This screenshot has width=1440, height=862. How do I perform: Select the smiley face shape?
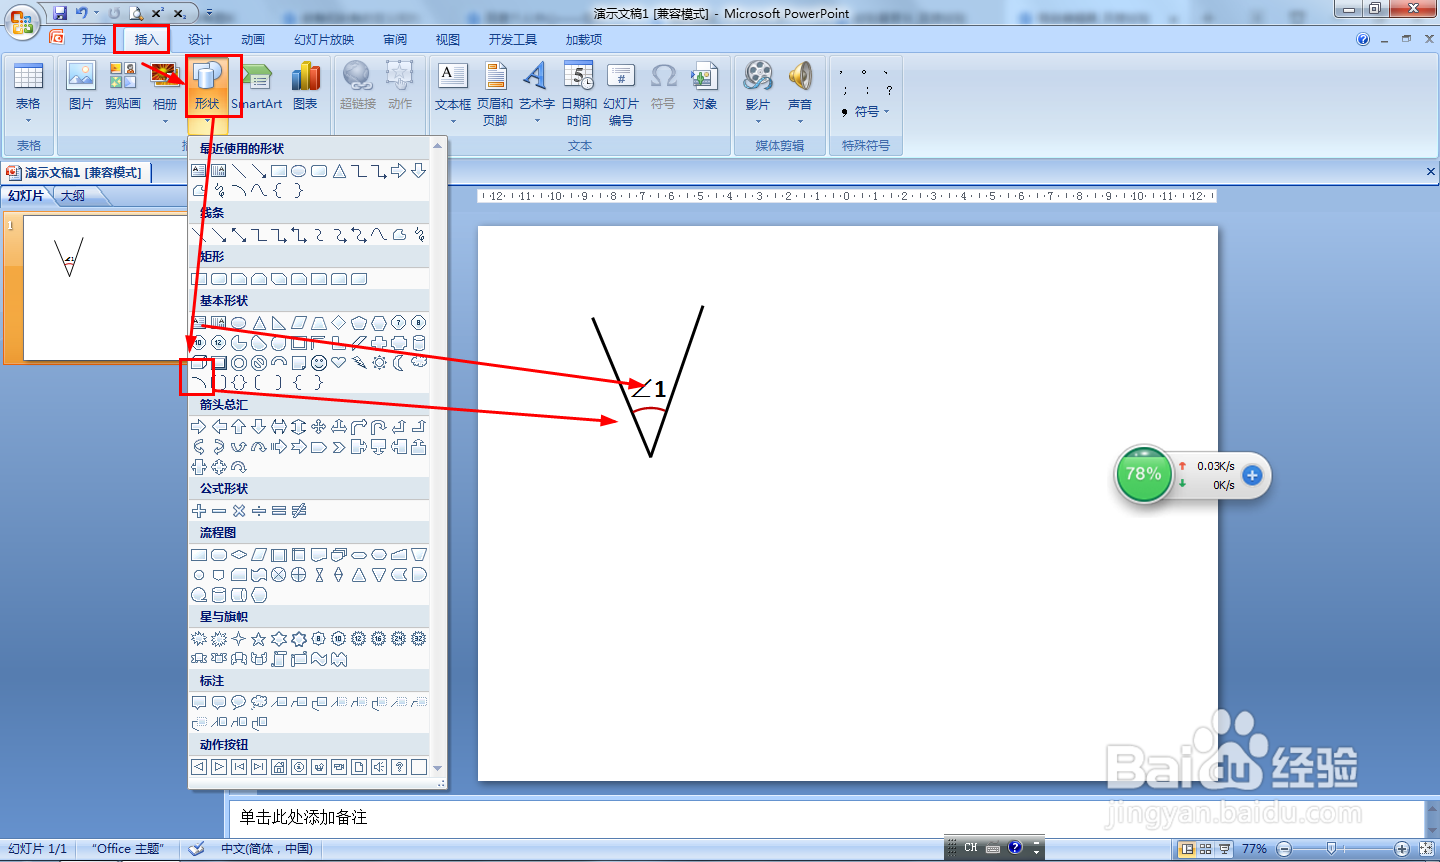click(319, 362)
